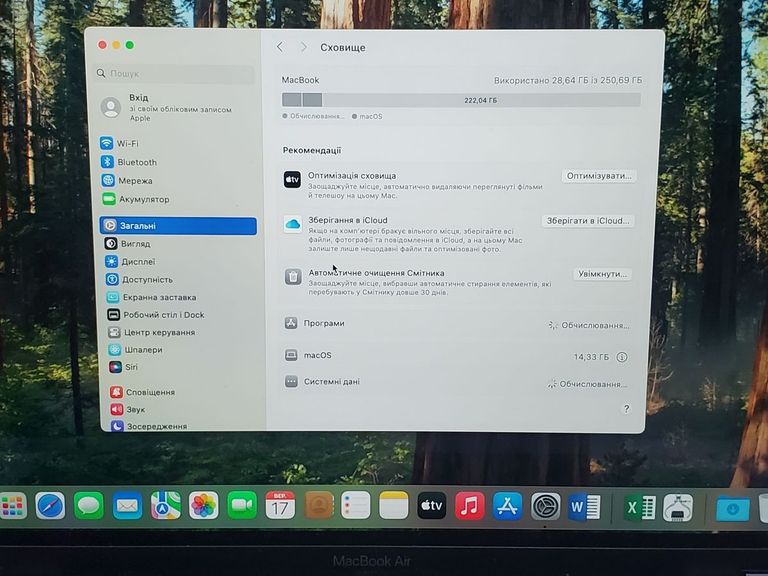This screenshot has width=768, height=576.
Task: Open Дисплеї settings
Action: pyautogui.click(x=130, y=262)
